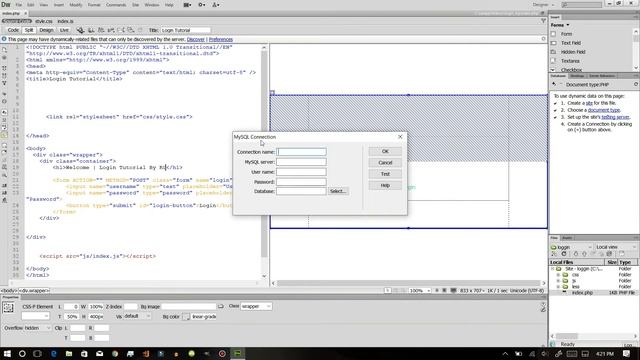
Task: Focus the Connection name field
Action: click(301, 152)
